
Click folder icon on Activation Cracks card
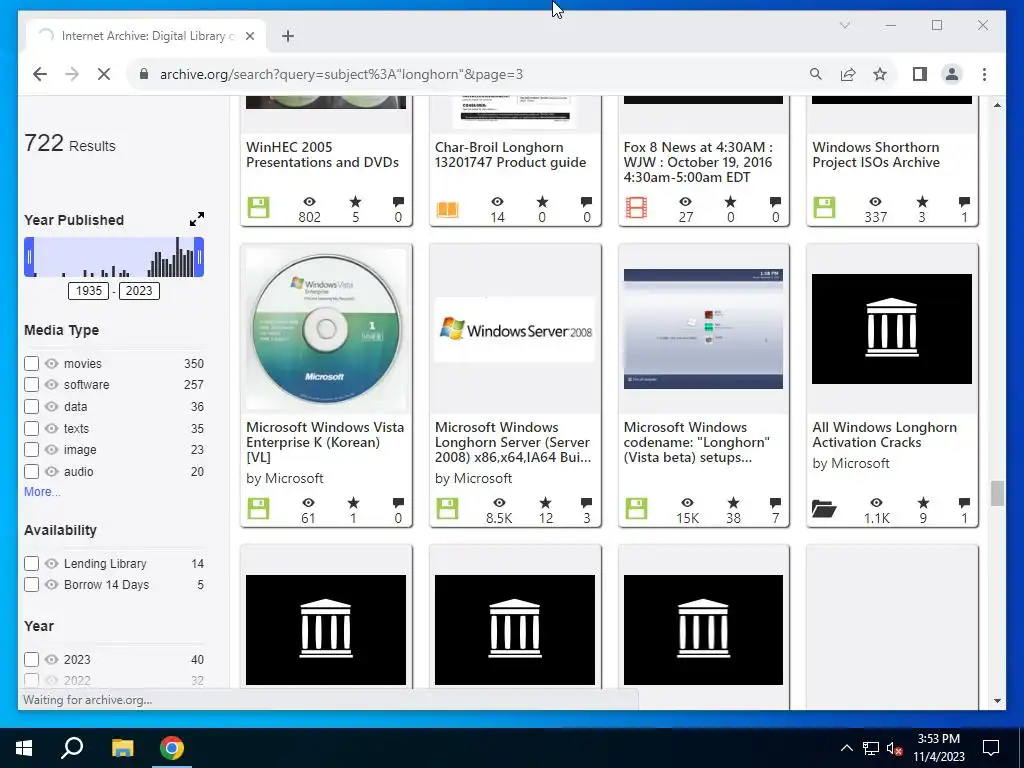click(x=824, y=508)
